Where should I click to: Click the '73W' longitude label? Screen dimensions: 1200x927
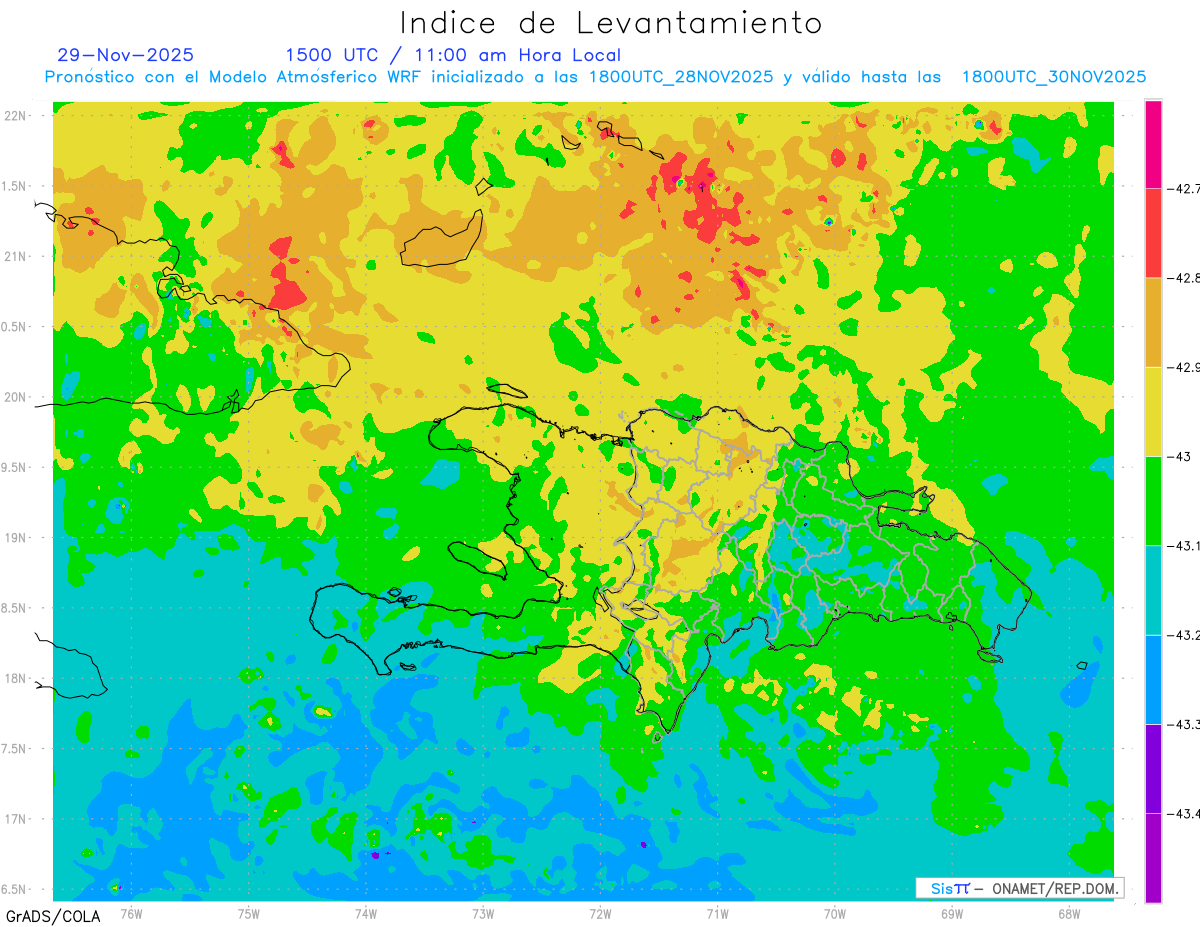pyautogui.click(x=483, y=914)
